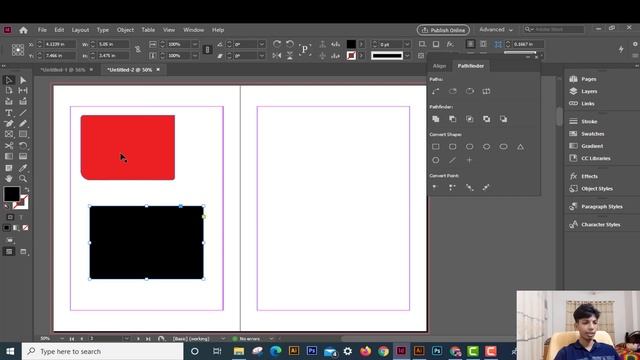Image resolution: width=640 pixels, height=360 pixels.
Task: Click Rotate 90° Clockwise icon
Action: (277, 44)
